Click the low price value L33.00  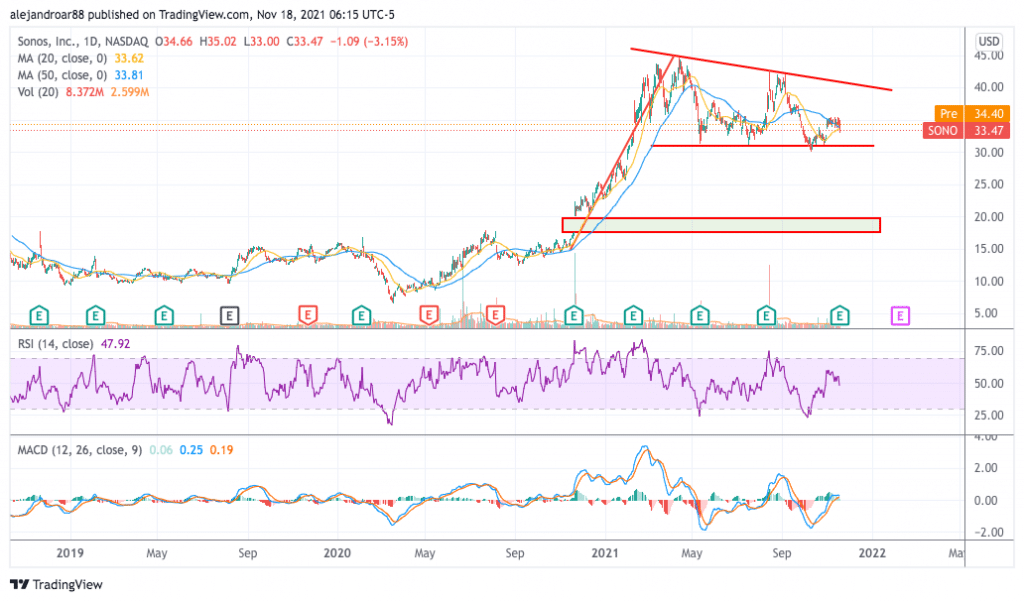(261, 42)
